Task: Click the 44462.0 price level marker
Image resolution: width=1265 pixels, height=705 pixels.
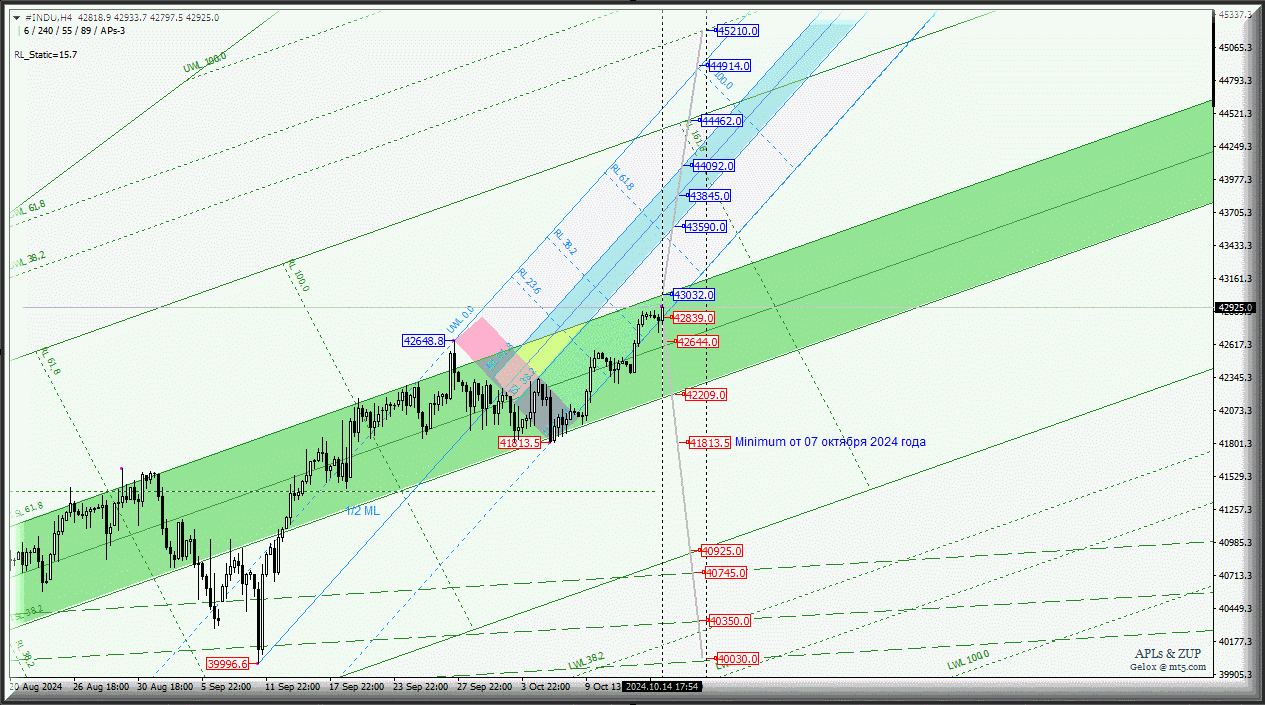Action: (721, 121)
